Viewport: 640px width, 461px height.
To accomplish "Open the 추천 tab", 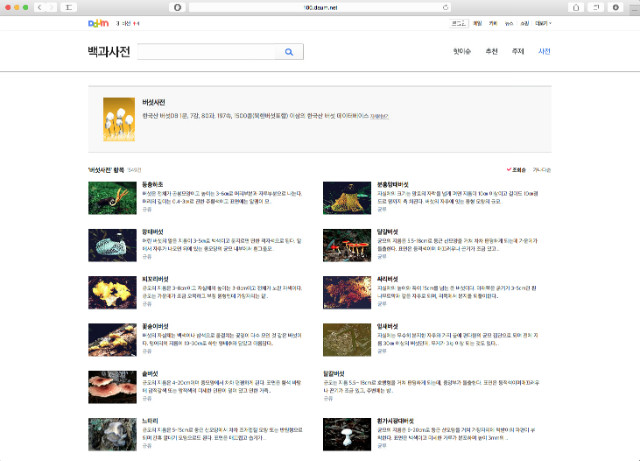I will pyautogui.click(x=491, y=52).
